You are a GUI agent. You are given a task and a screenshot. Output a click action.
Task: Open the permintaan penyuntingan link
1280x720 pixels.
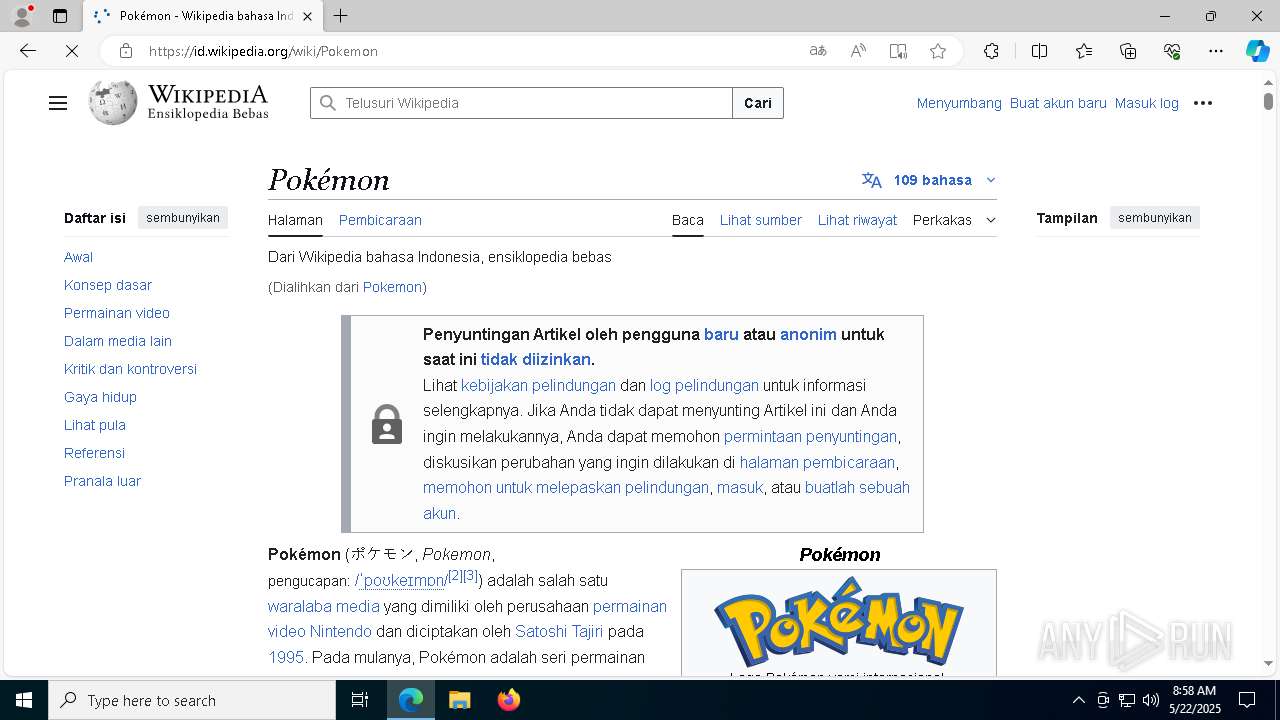tap(810, 436)
